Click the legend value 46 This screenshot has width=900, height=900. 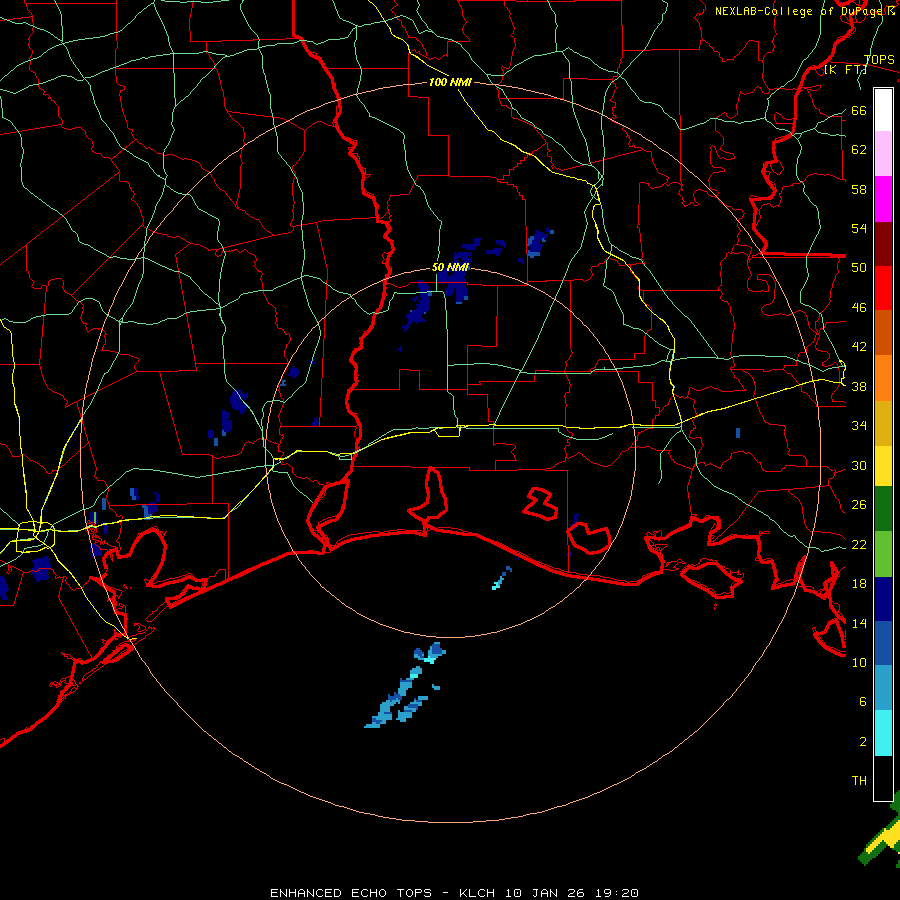click(859, 307)
